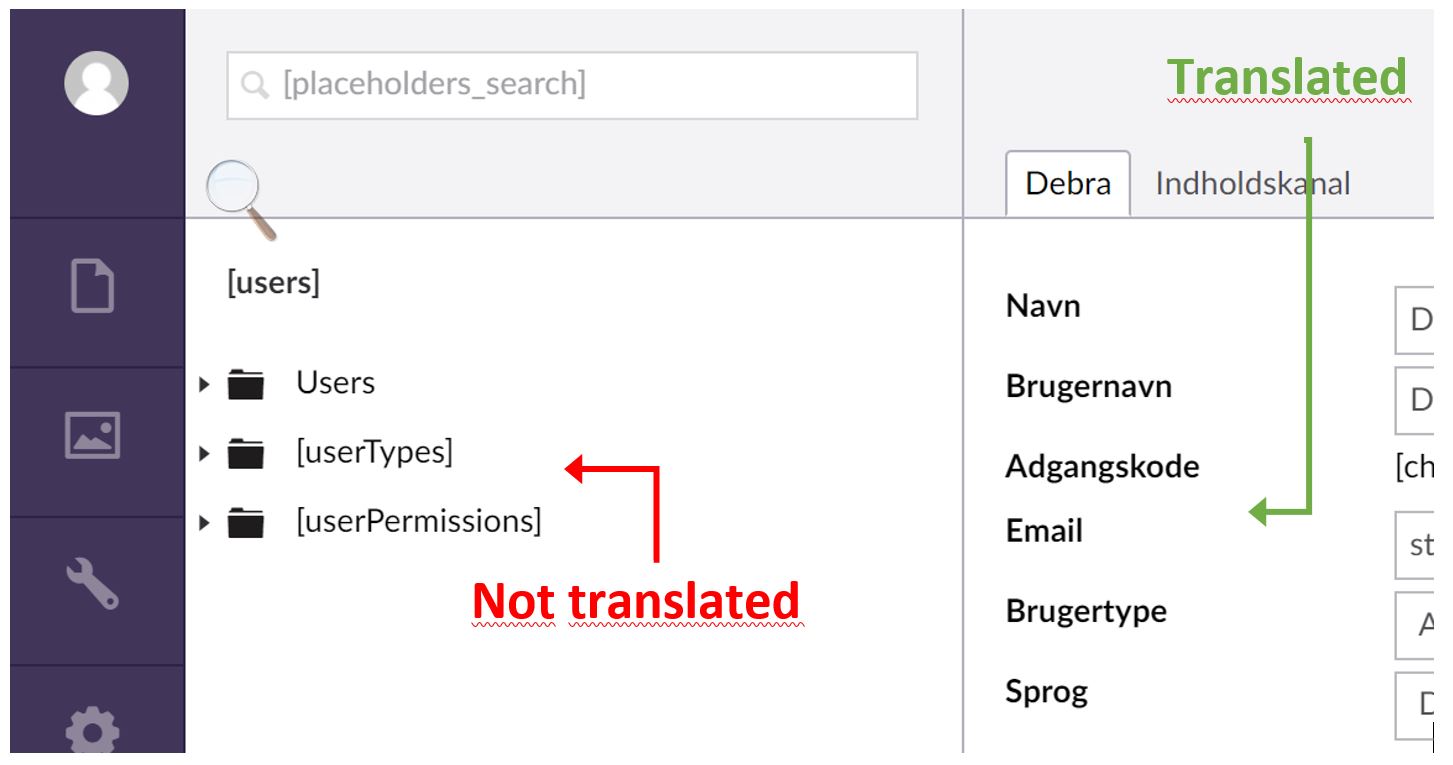The height and width of the screenshot is (765, 1453).
Task: Expand the [userPermissions] tree node arrow
Action: (x=204, y=523)
